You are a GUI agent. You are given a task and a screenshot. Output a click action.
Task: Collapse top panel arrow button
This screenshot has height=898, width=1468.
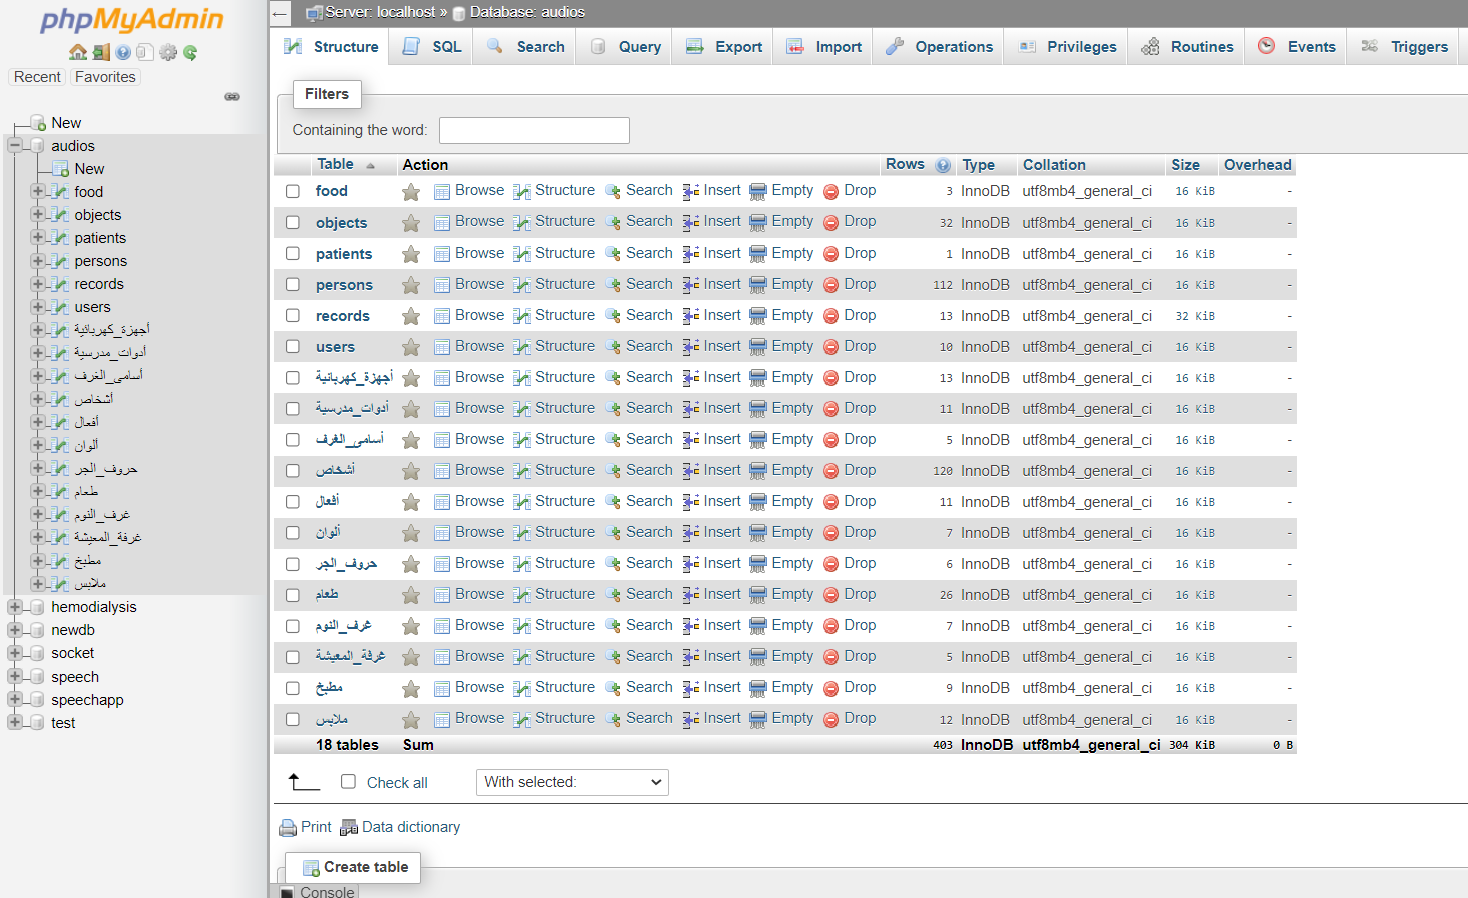280,13
